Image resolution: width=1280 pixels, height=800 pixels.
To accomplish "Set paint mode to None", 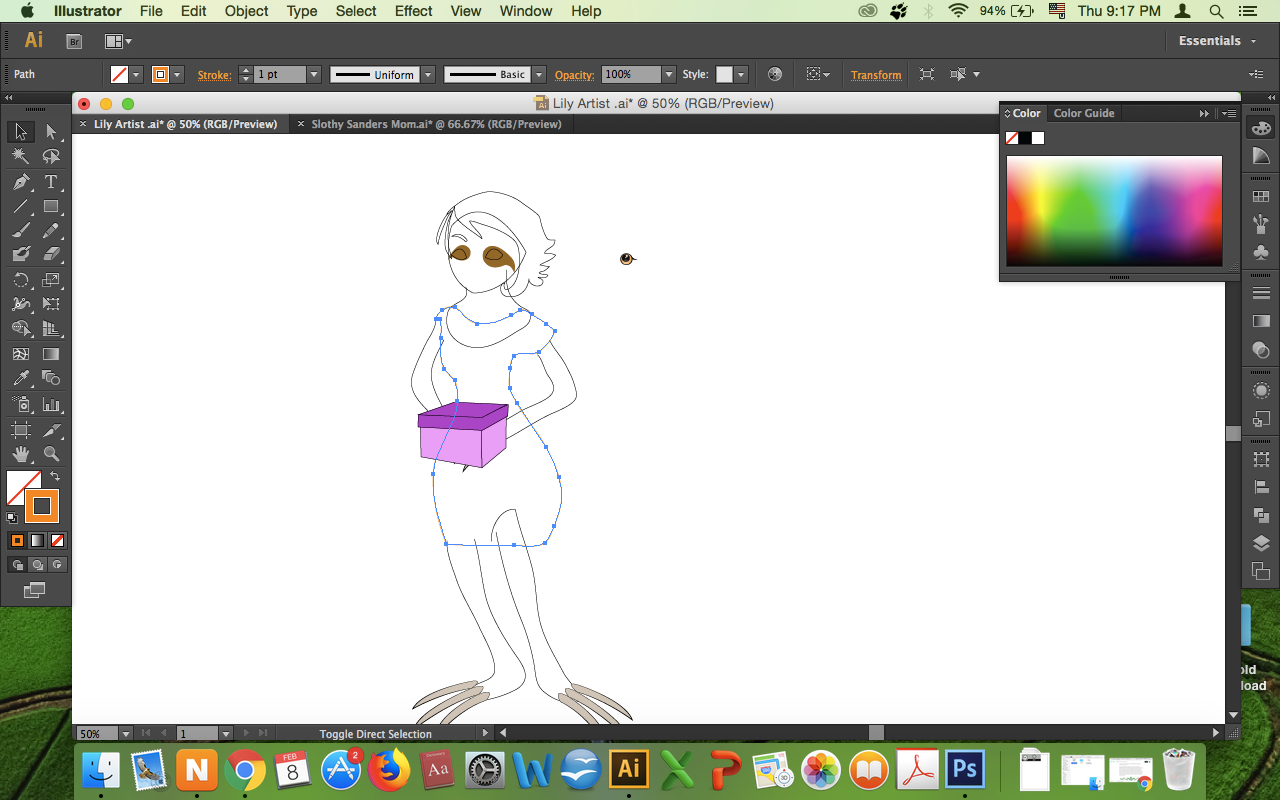I will (x=58, y=540).
